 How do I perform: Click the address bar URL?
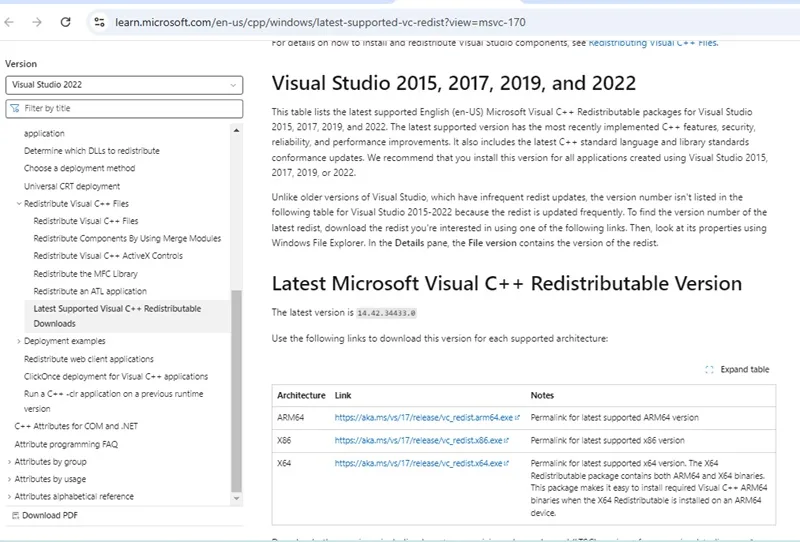point(320,22)
